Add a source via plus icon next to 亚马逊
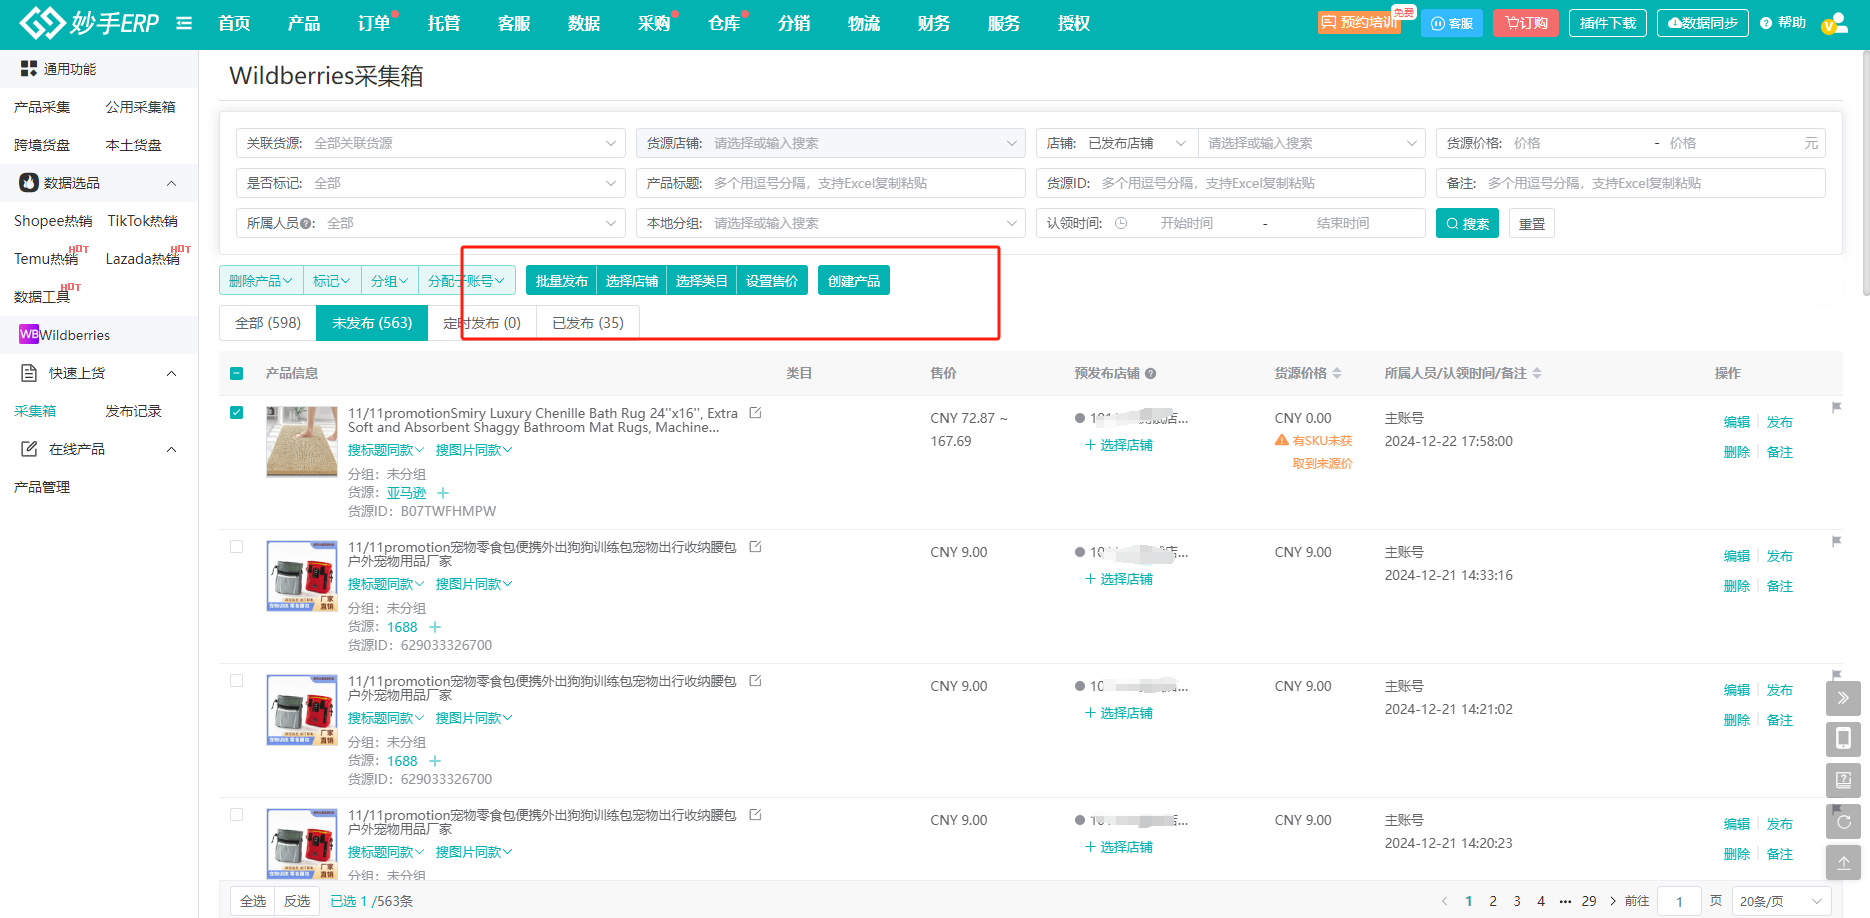The height and width of the screenshot is (918, 1870). click(x=443, y=493)
